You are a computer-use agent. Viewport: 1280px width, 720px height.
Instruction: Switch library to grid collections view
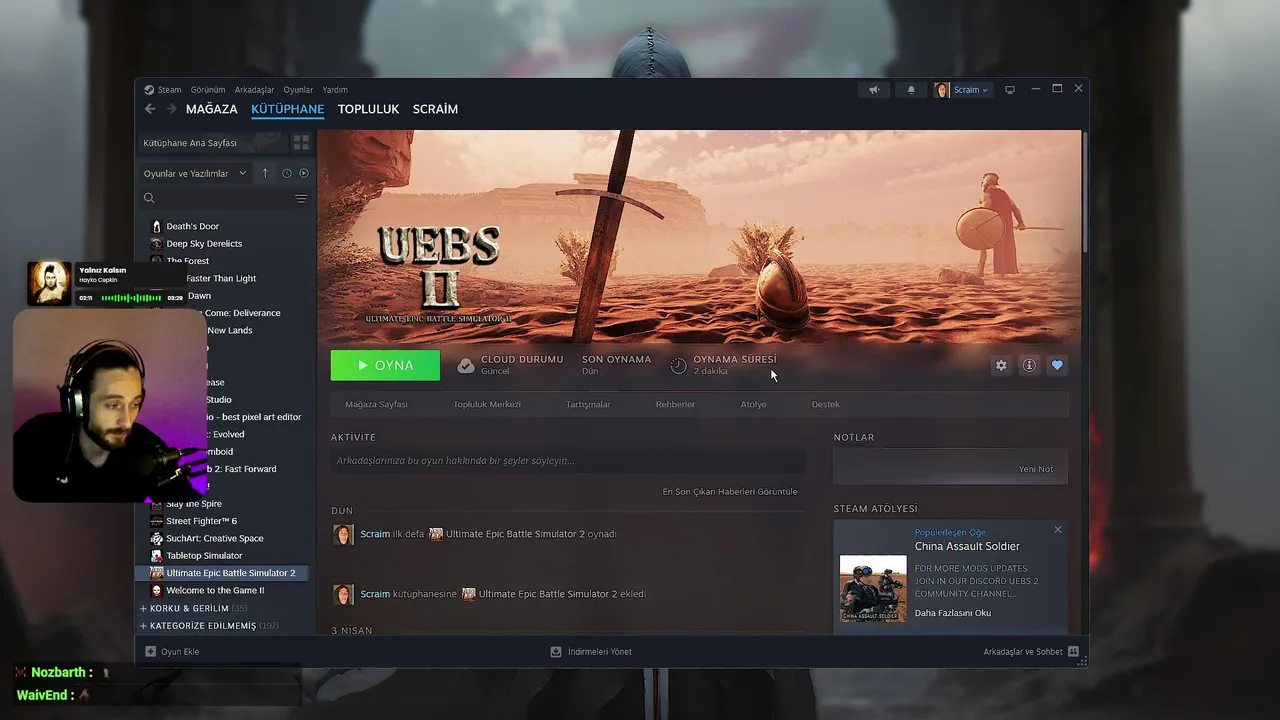[x=301, y=143]
